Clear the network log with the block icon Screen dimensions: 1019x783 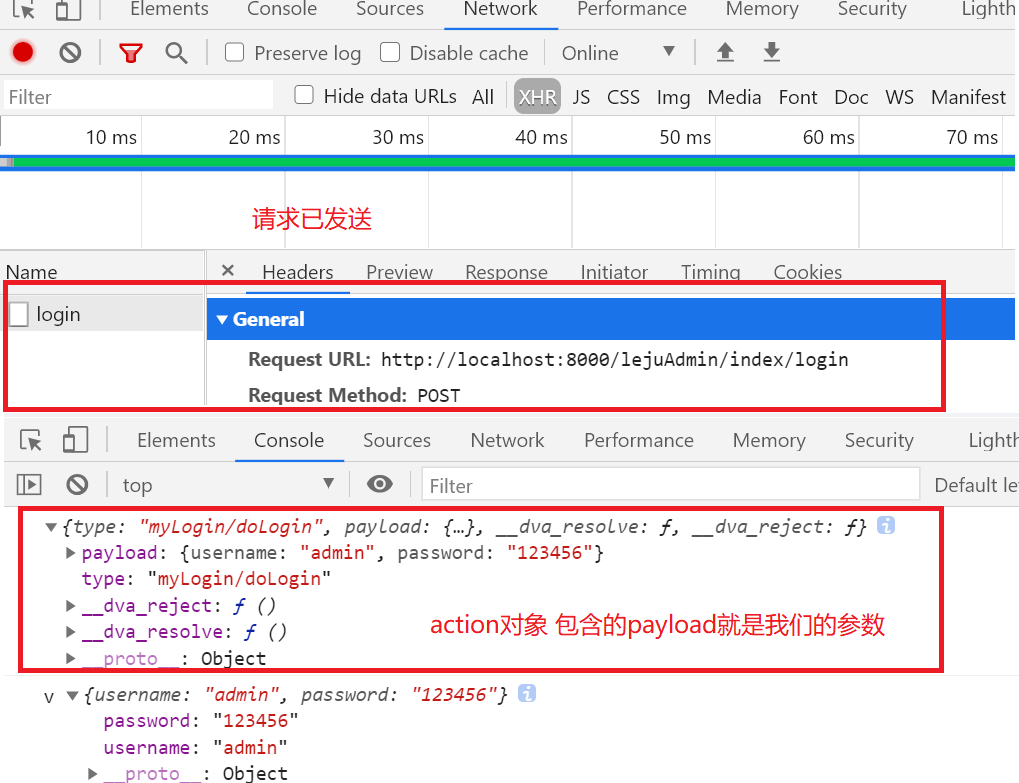pos(70,52)
